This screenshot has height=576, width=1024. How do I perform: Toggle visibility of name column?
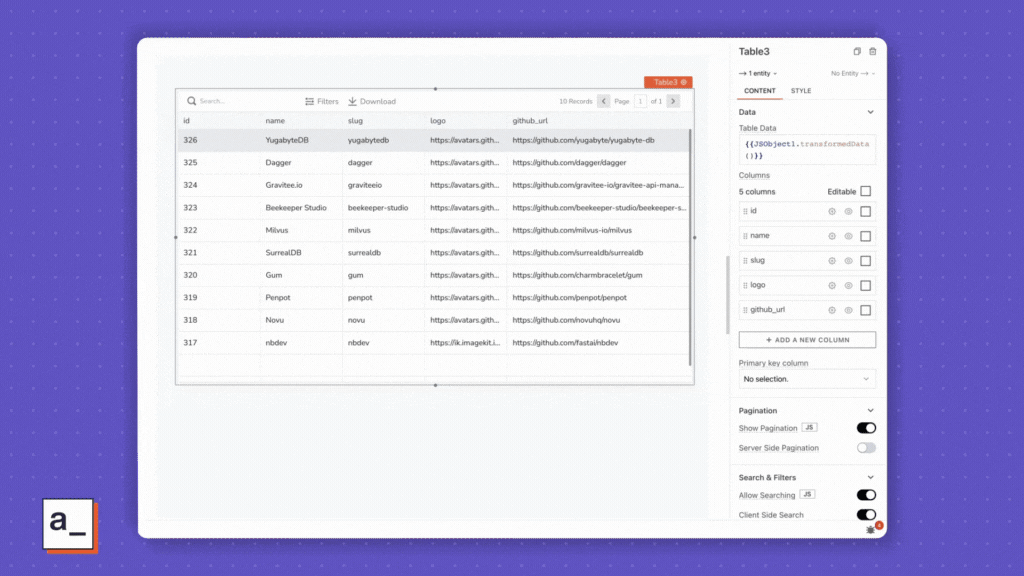point(848,236)
